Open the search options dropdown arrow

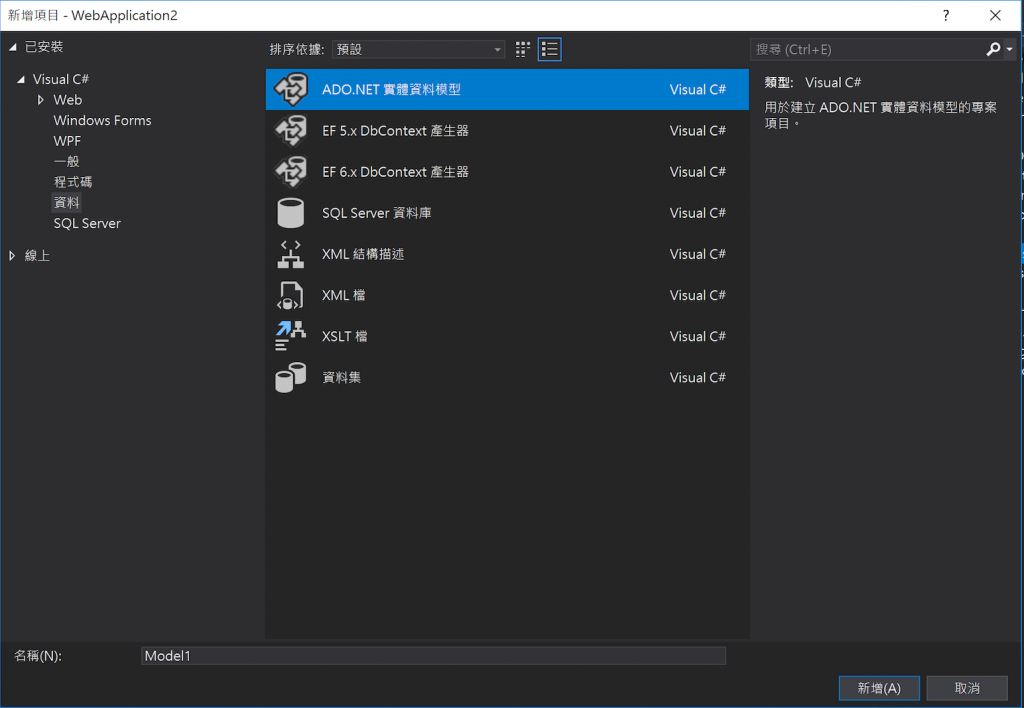point(1010,50)
